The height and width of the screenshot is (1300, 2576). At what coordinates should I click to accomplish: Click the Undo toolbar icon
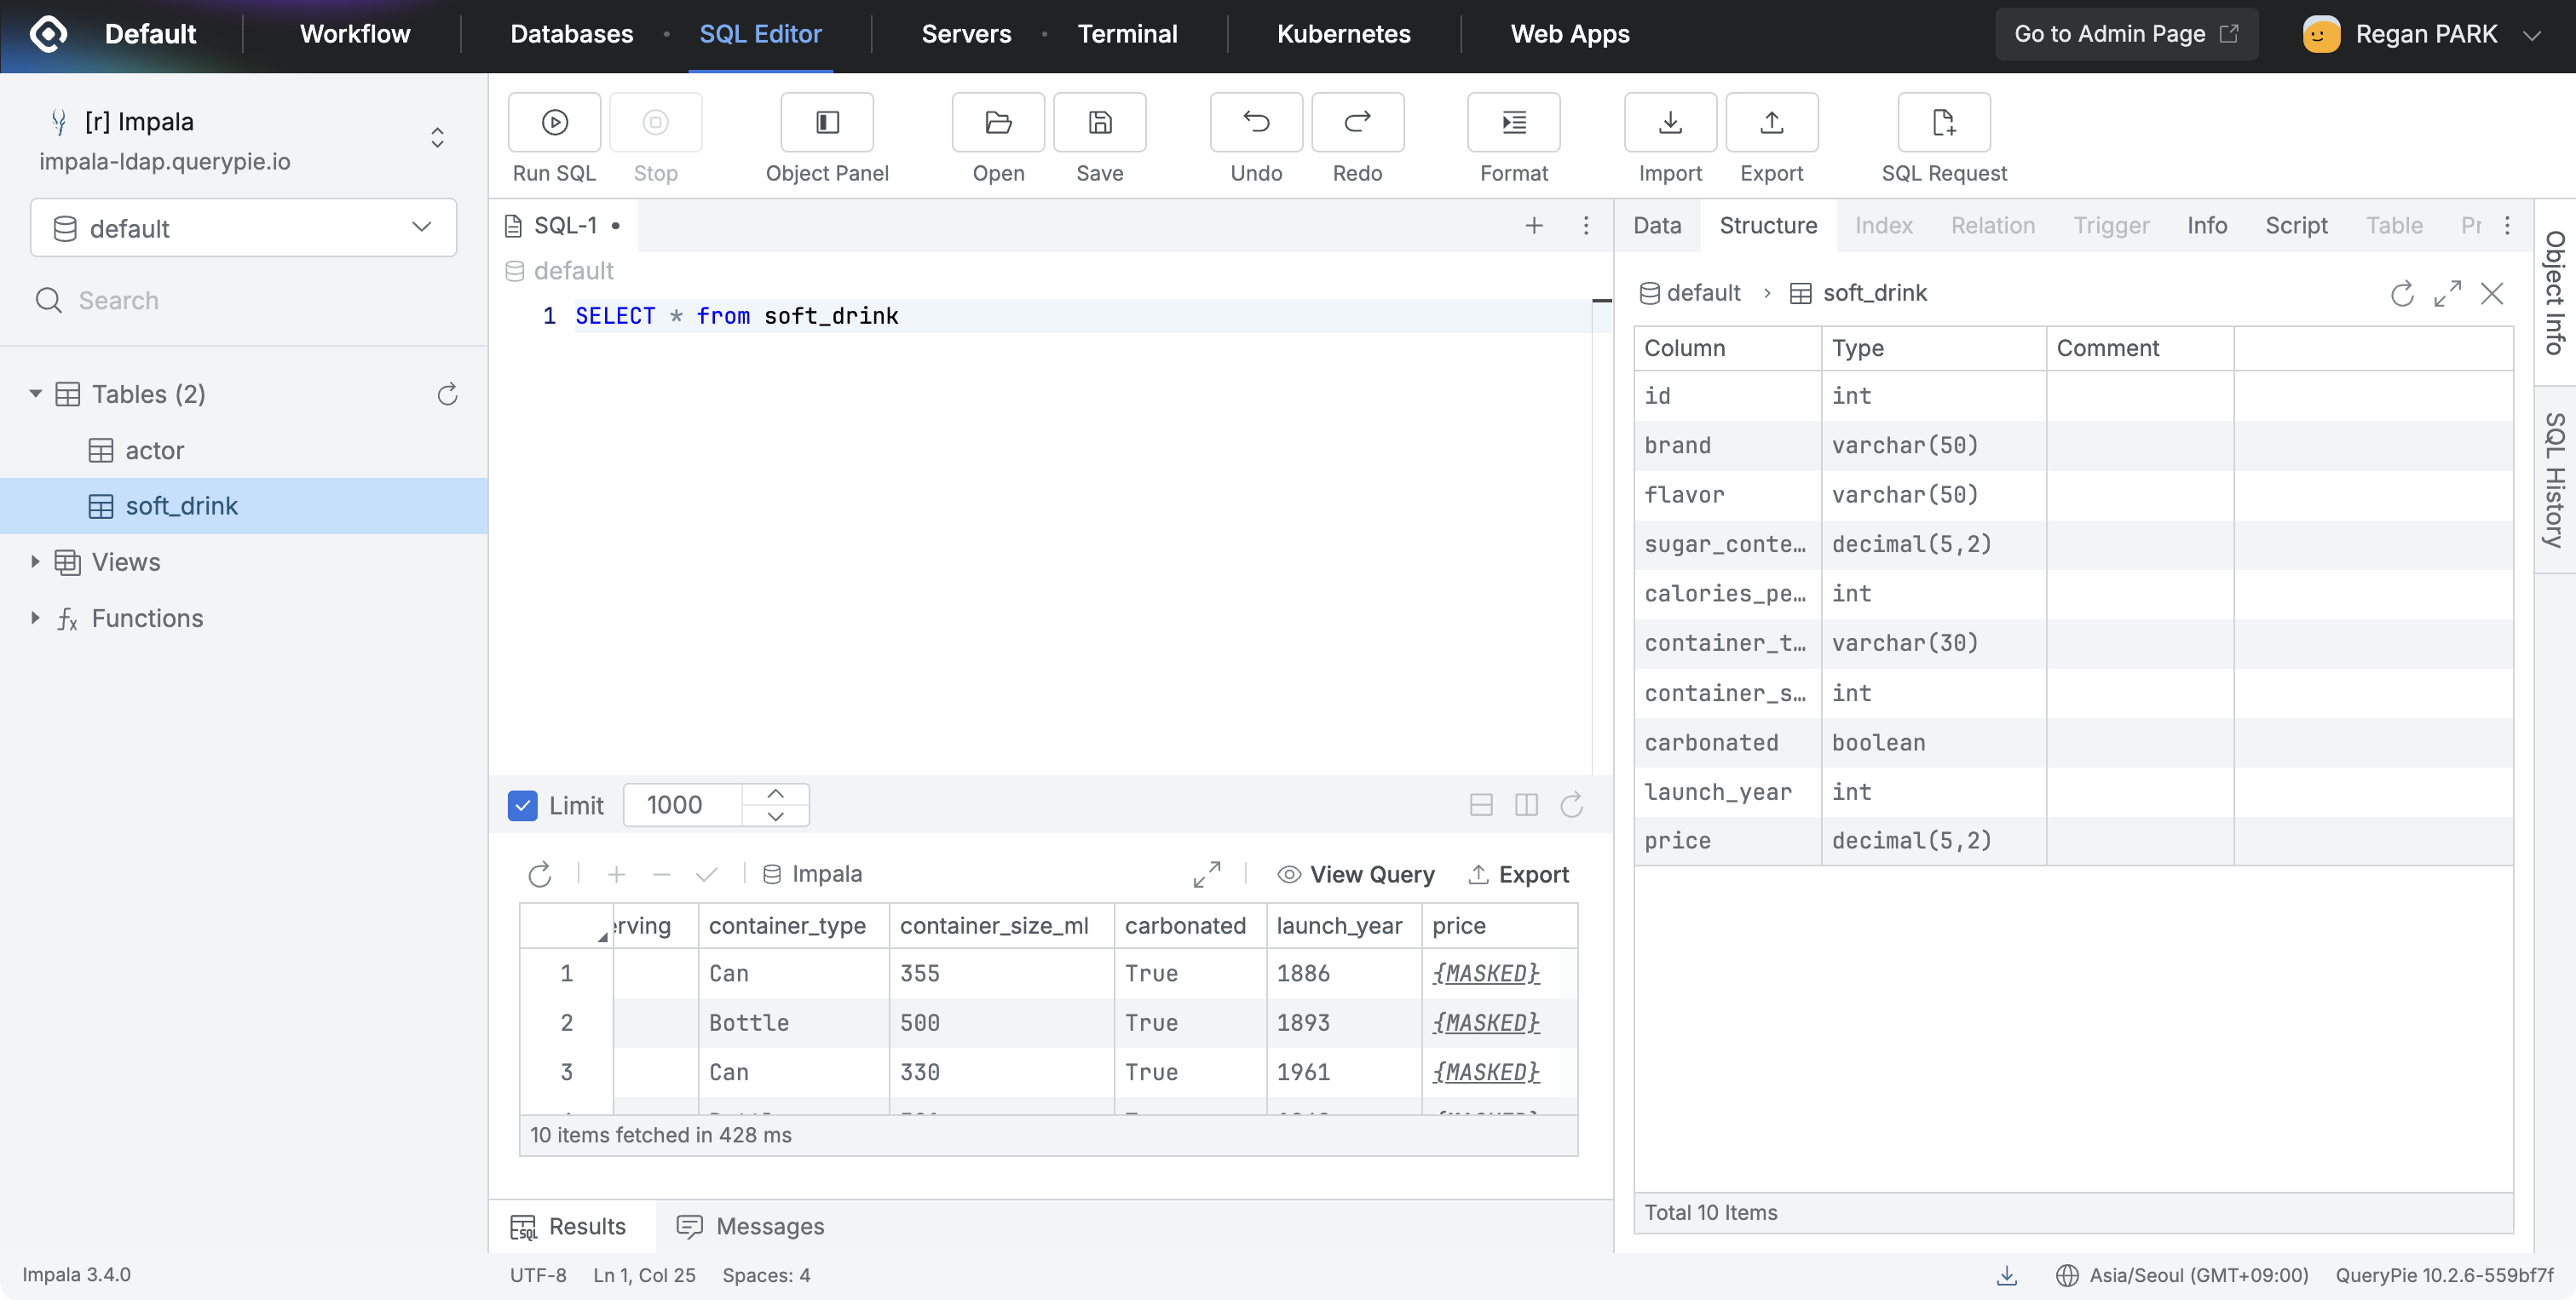[1255, 122]
